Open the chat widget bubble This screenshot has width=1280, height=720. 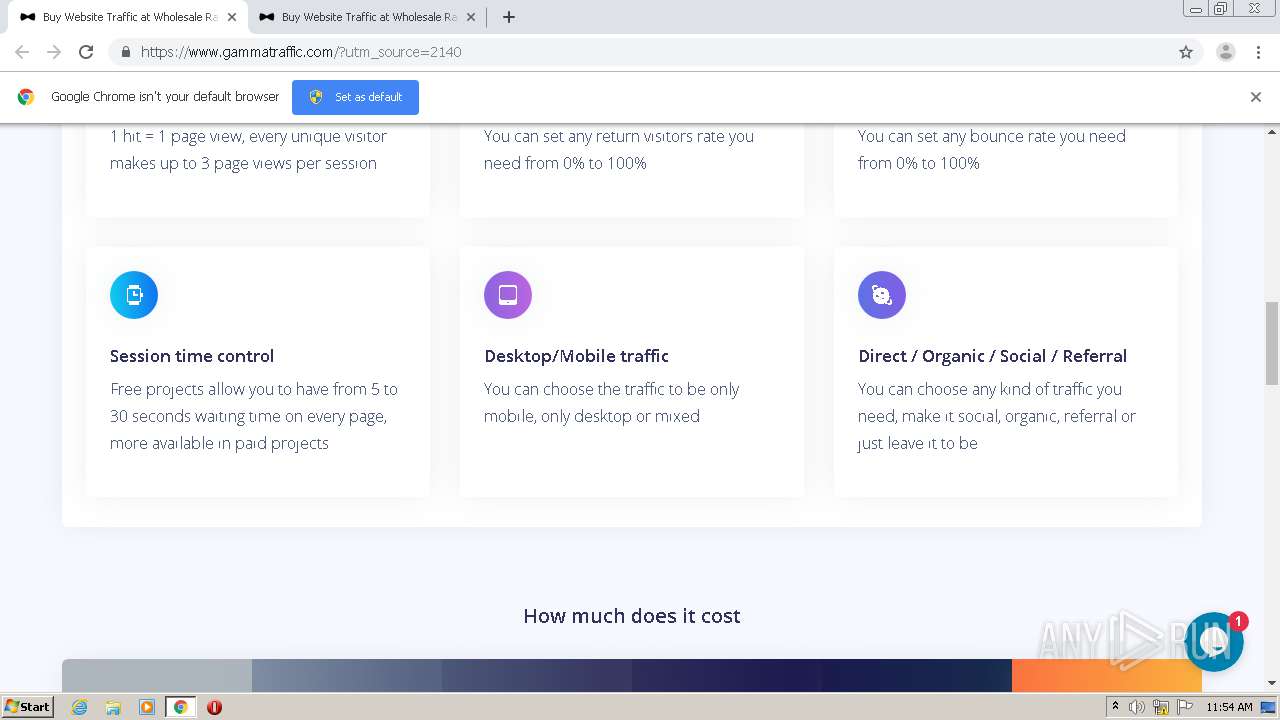1214,642
